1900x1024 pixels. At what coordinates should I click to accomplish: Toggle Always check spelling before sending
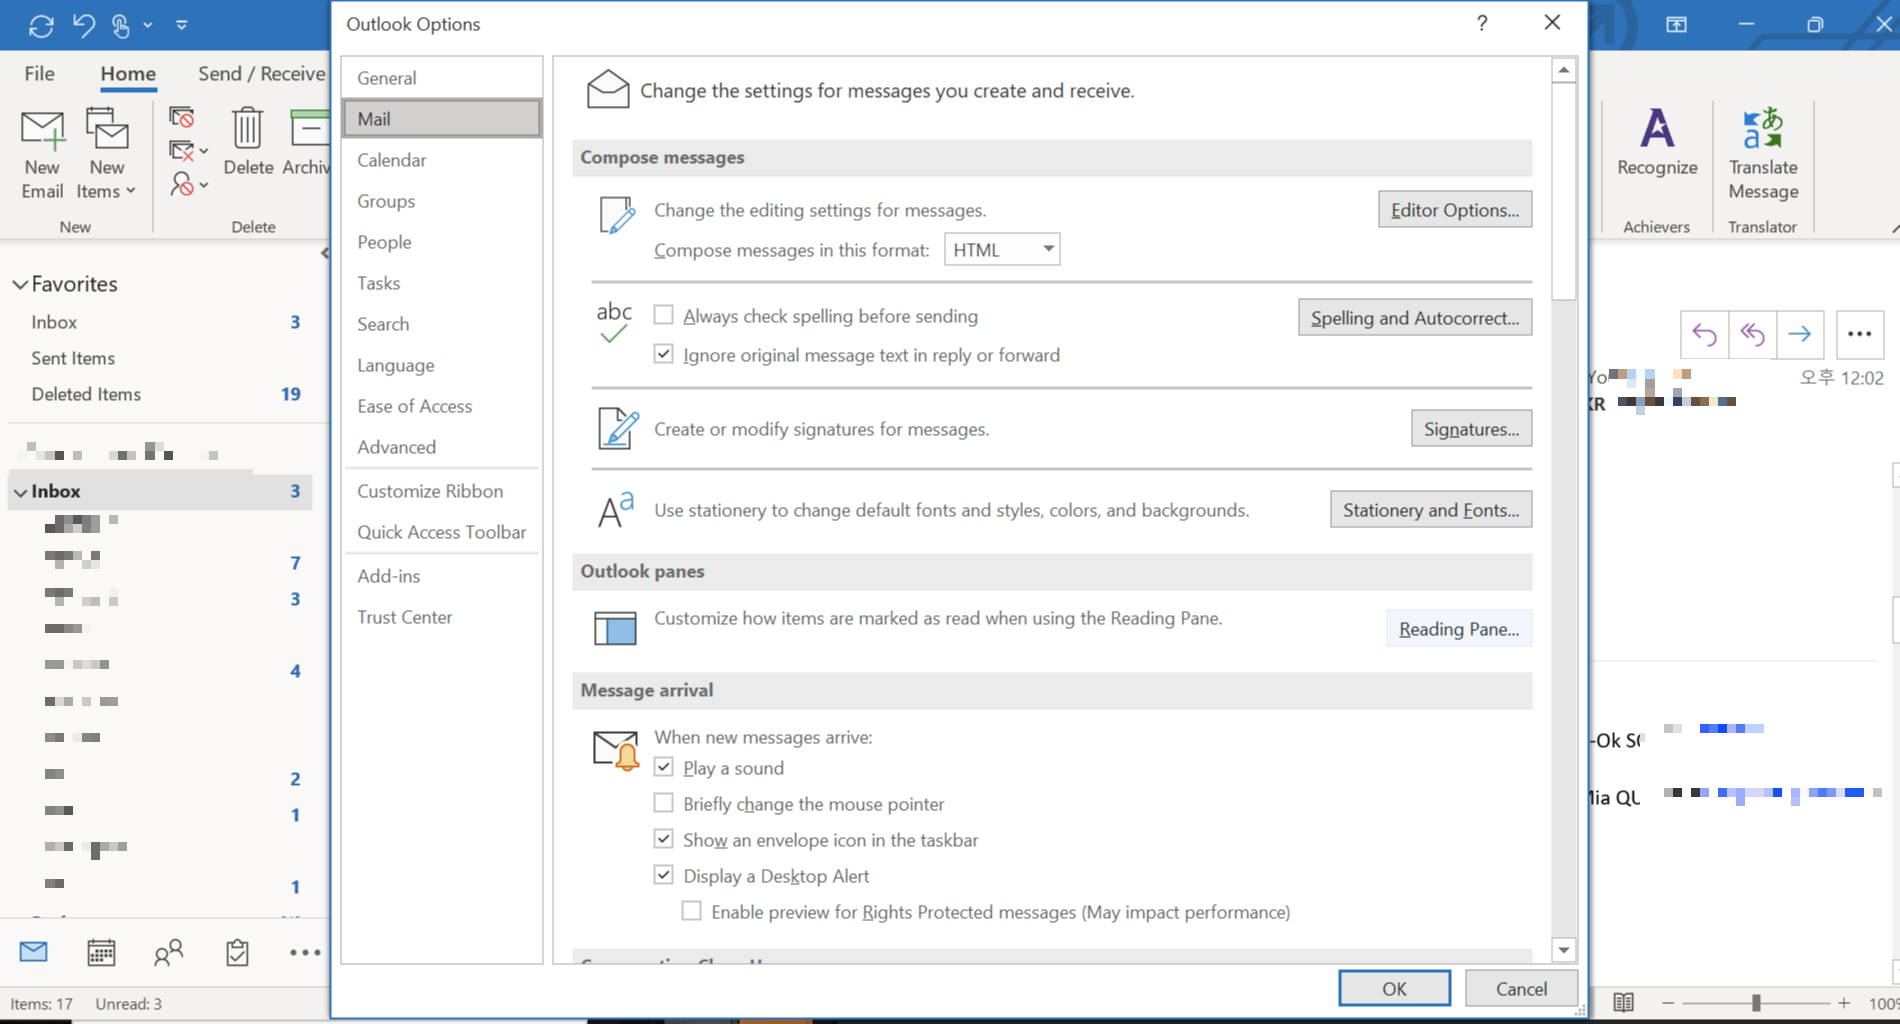[663, 315]
